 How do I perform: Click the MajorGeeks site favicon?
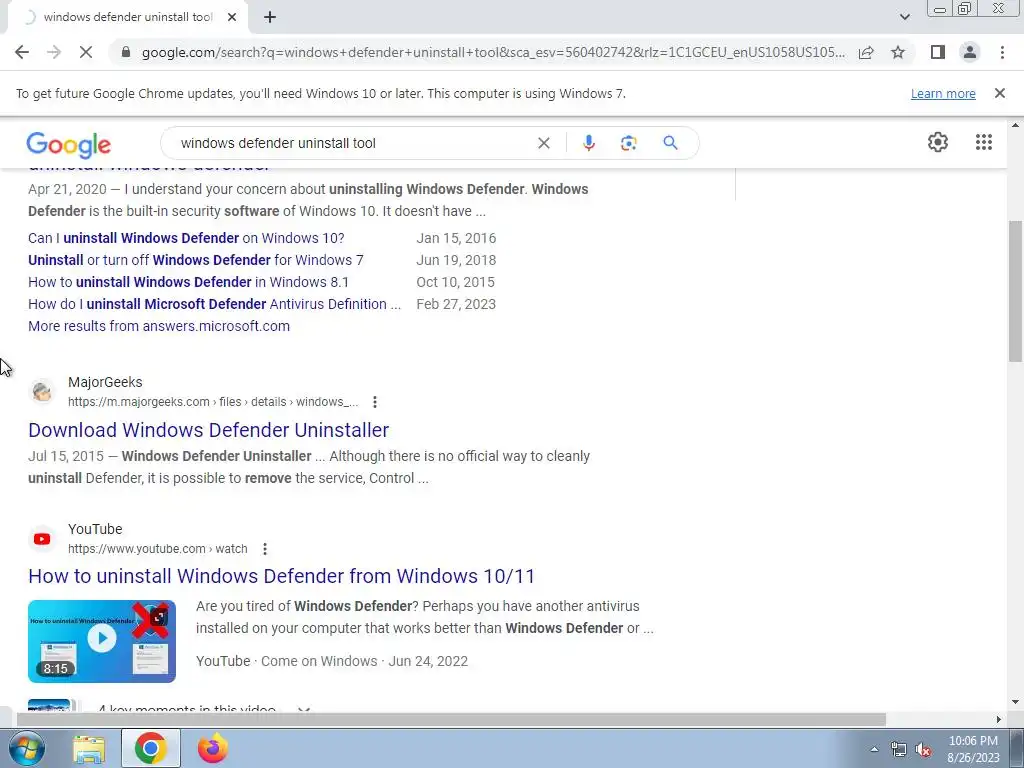pyautogui.click(x=42, y=392)
